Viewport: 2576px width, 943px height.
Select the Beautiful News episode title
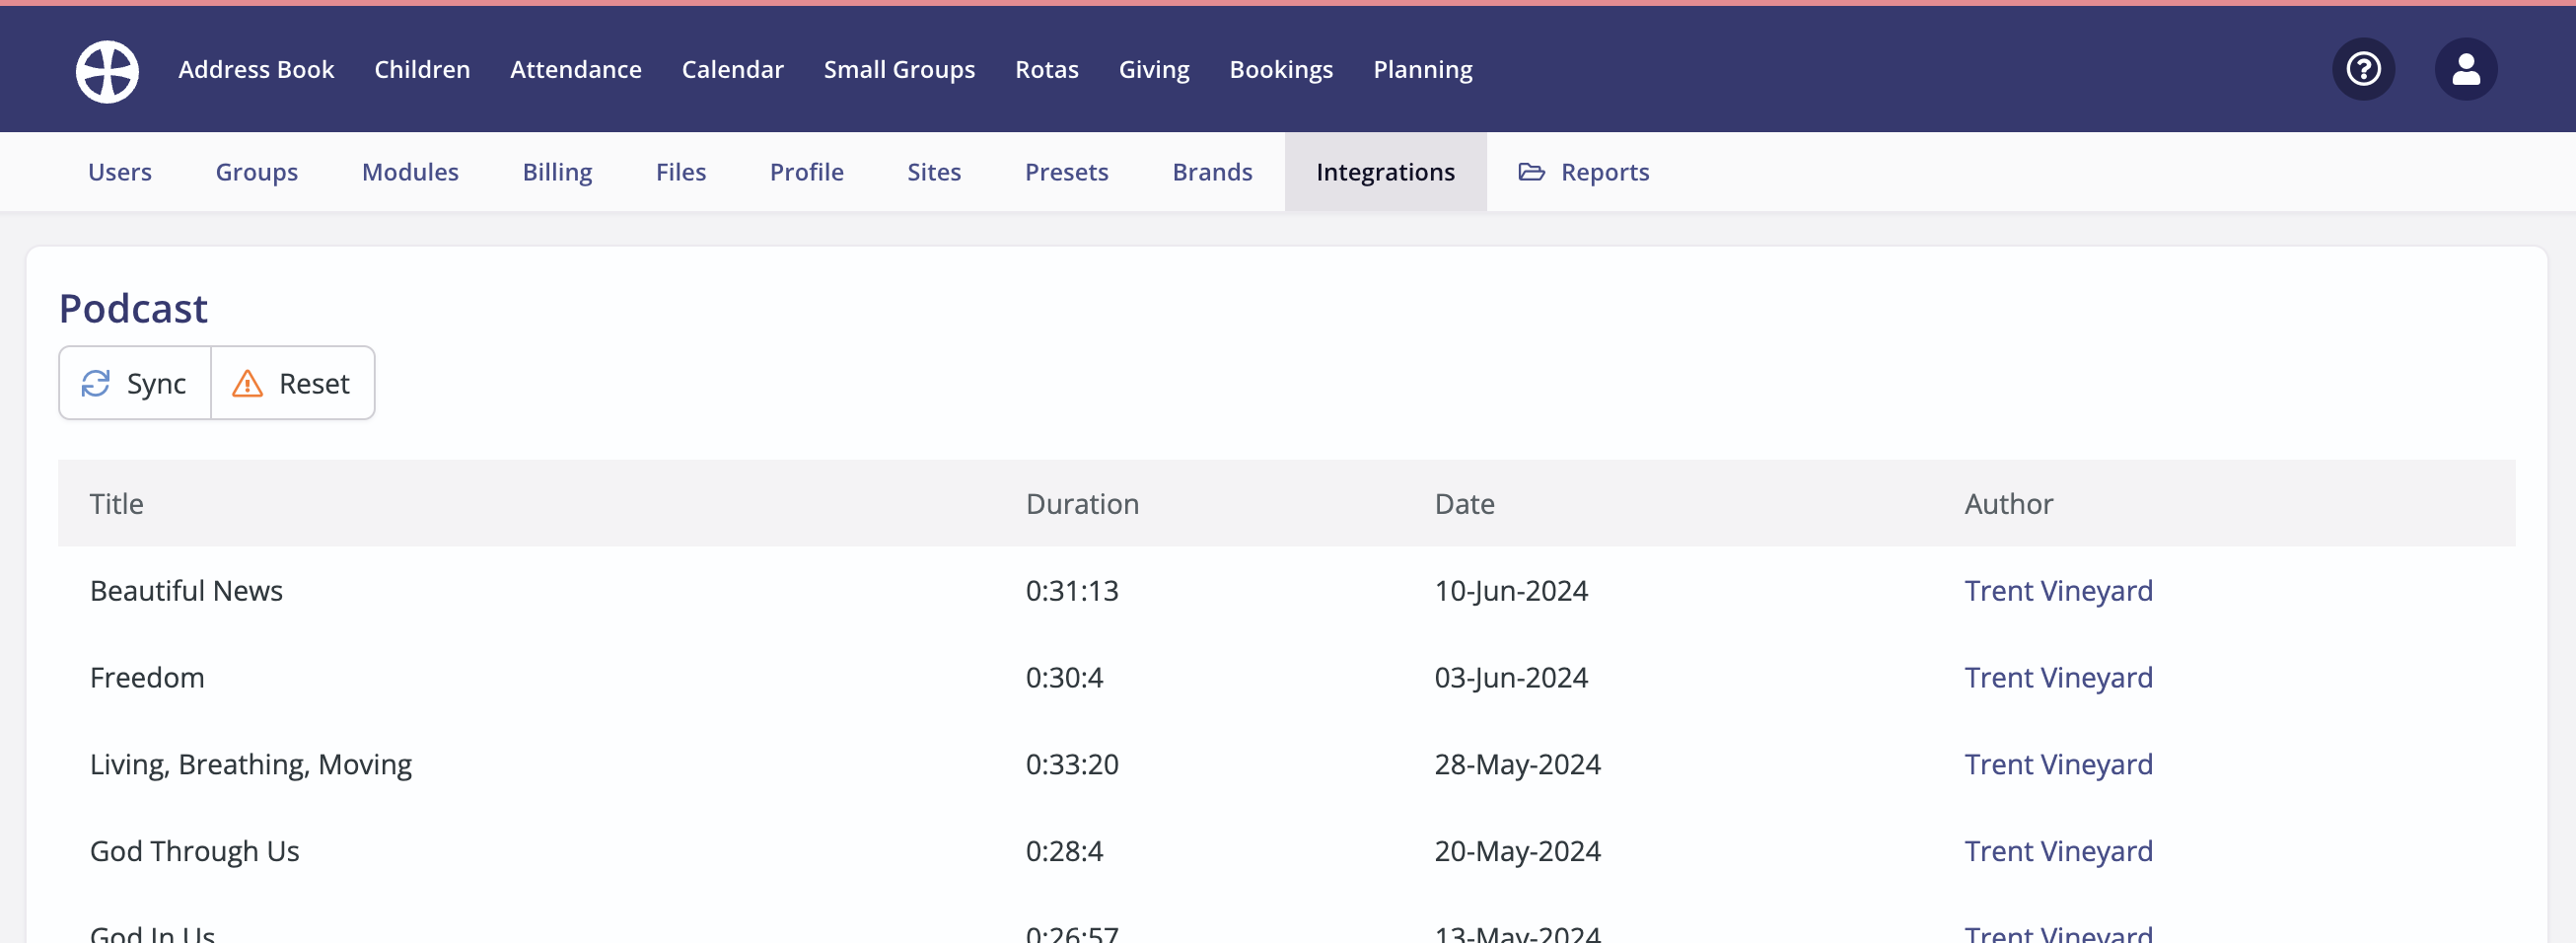pyautogui.click(x=186, y=590)
